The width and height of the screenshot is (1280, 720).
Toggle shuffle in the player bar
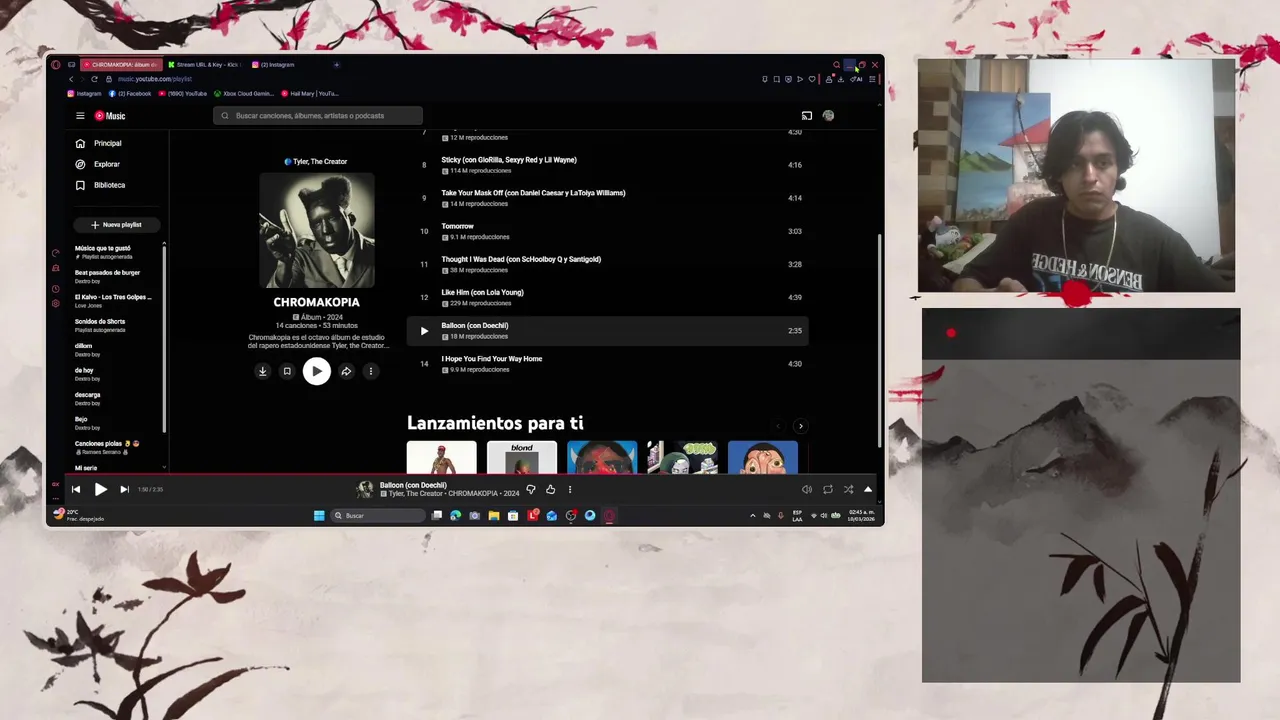click(848, 490)
